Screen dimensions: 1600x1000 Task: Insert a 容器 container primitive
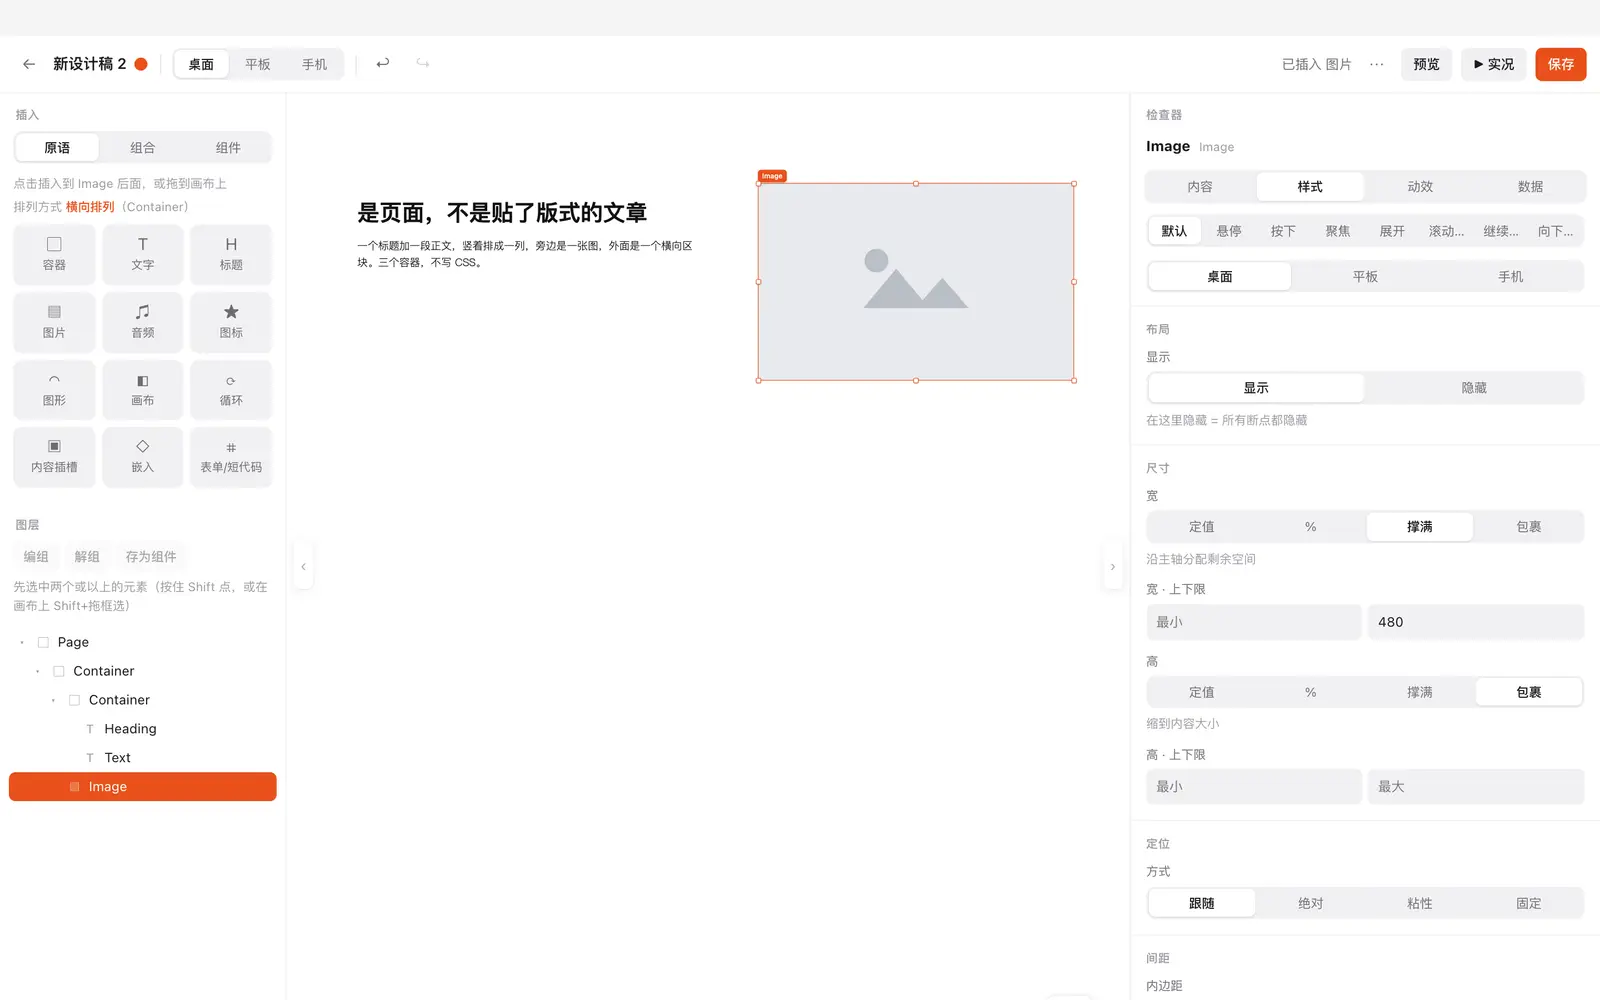(54, 254)
